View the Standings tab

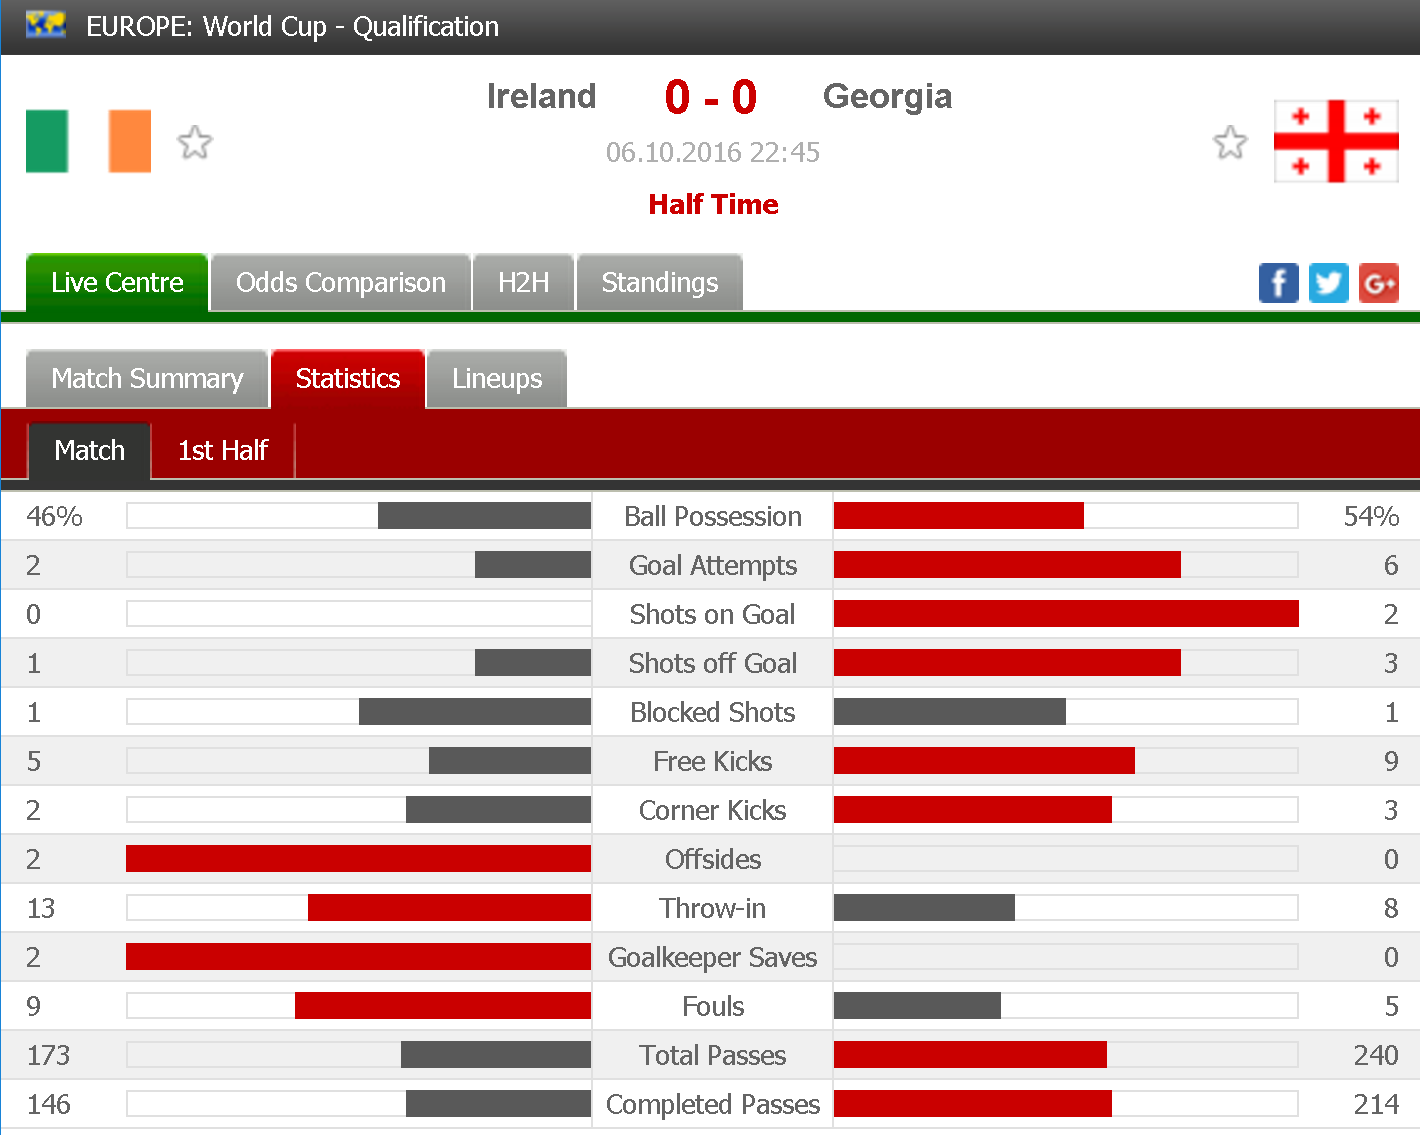660,283
